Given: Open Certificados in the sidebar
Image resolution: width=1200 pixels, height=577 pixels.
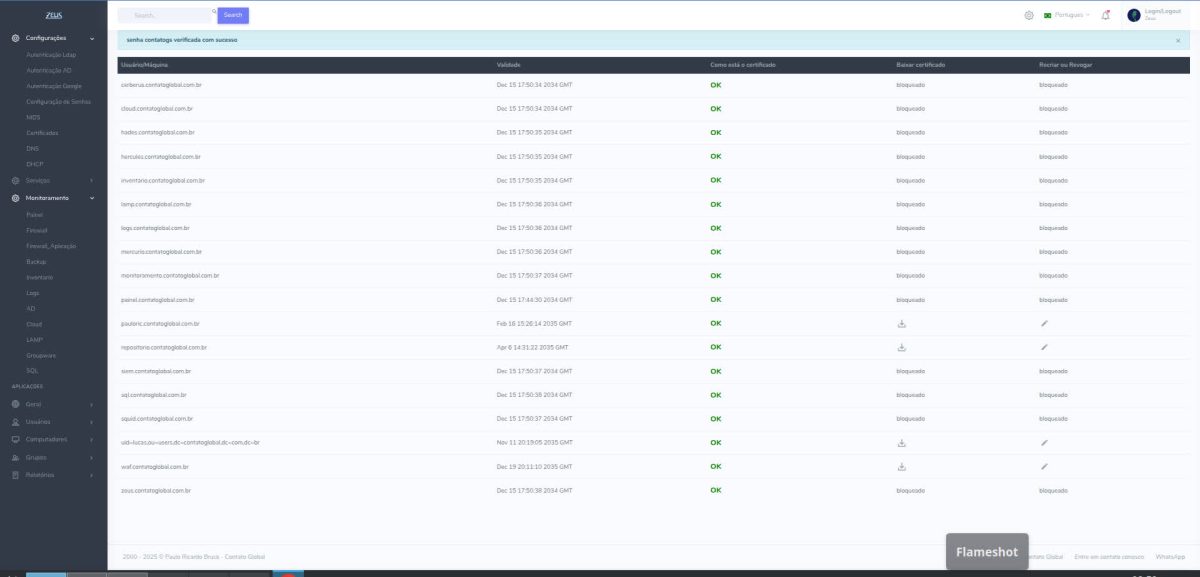Looking at the screenshot, I should pyautogui.click(x=42, y=133).
